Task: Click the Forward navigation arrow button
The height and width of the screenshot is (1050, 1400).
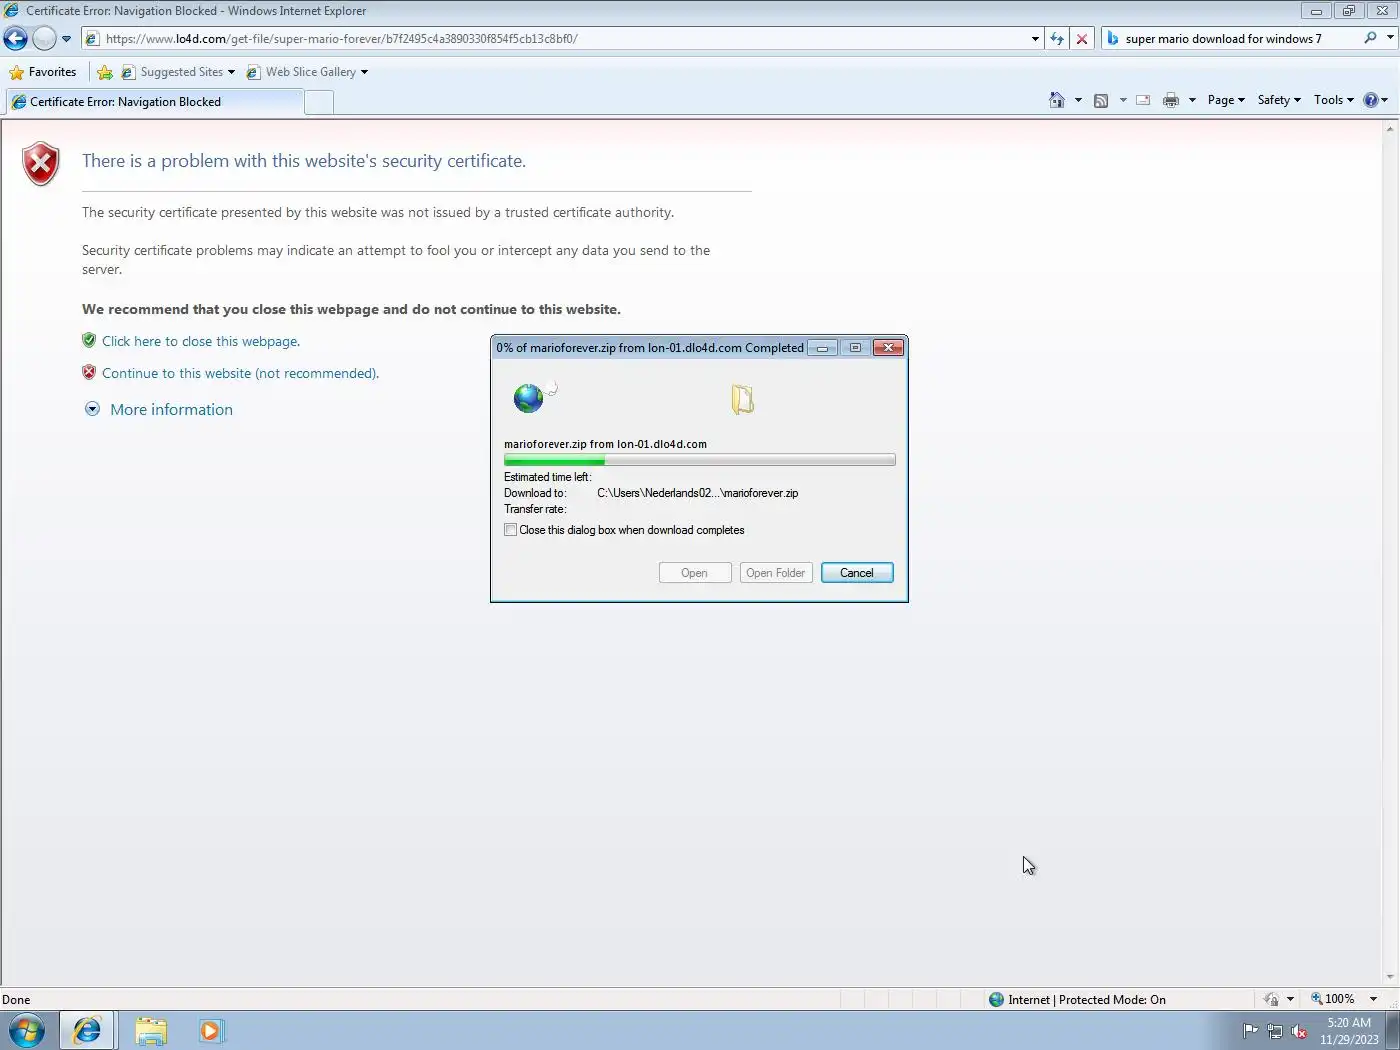Action: coord(44,39)
